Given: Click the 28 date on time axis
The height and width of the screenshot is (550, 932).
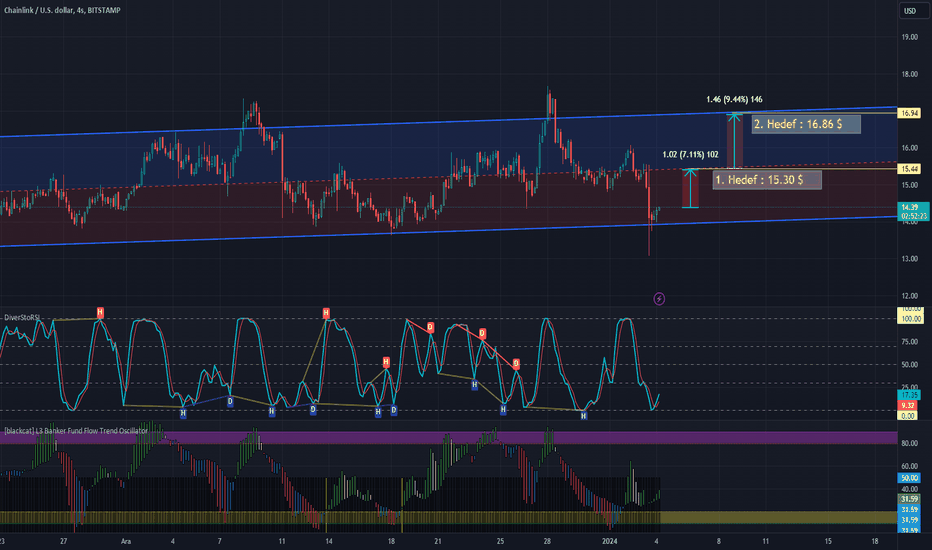Looking at the screenshot, I should click(547, 541).
